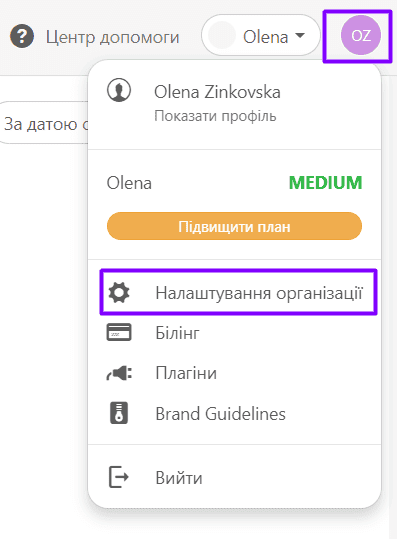Click Показати профіль link

pos(215,116)
